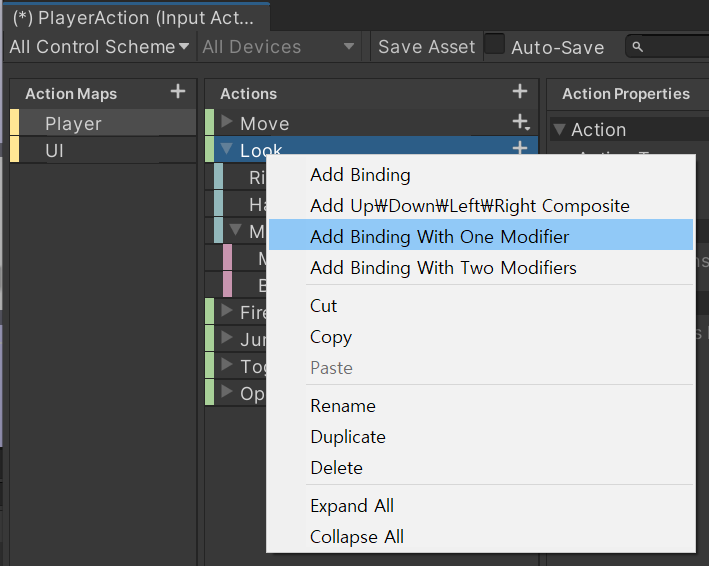Collapse the Look action
This screenshot has width=709, height=566.
[227, 150]
